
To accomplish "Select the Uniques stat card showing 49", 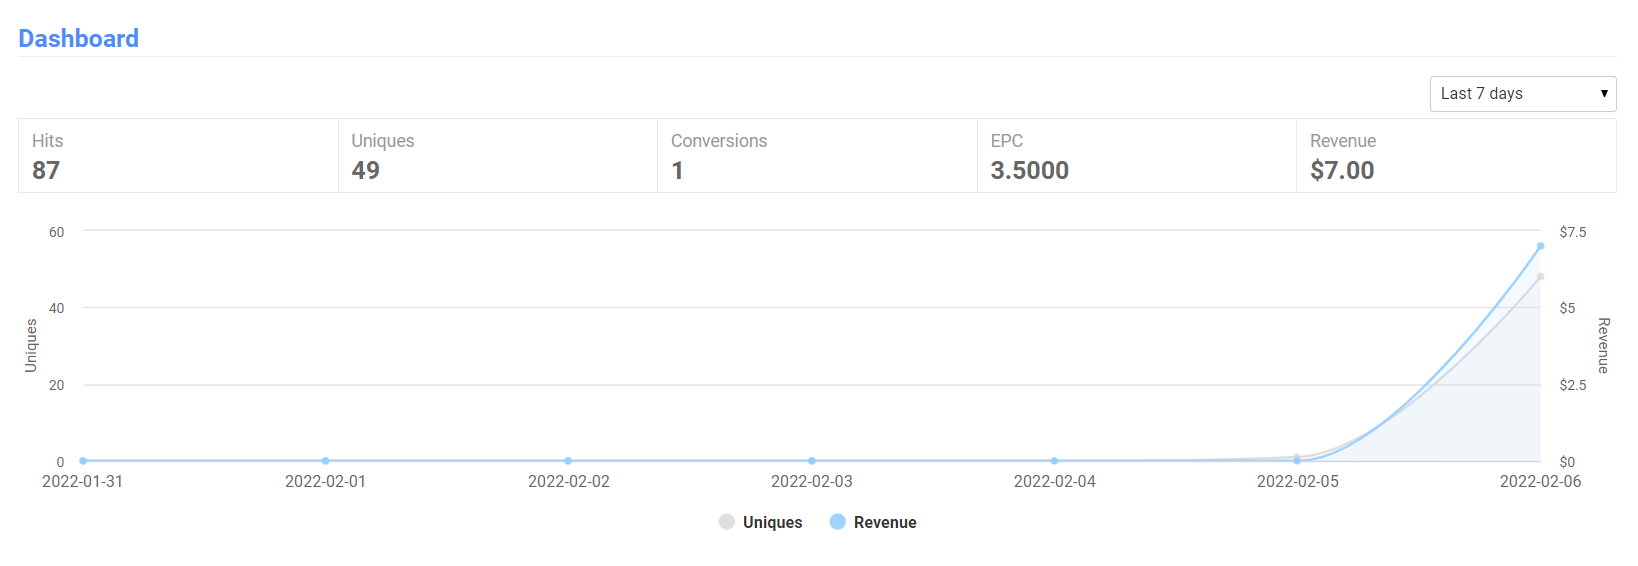I will [498, 156].
